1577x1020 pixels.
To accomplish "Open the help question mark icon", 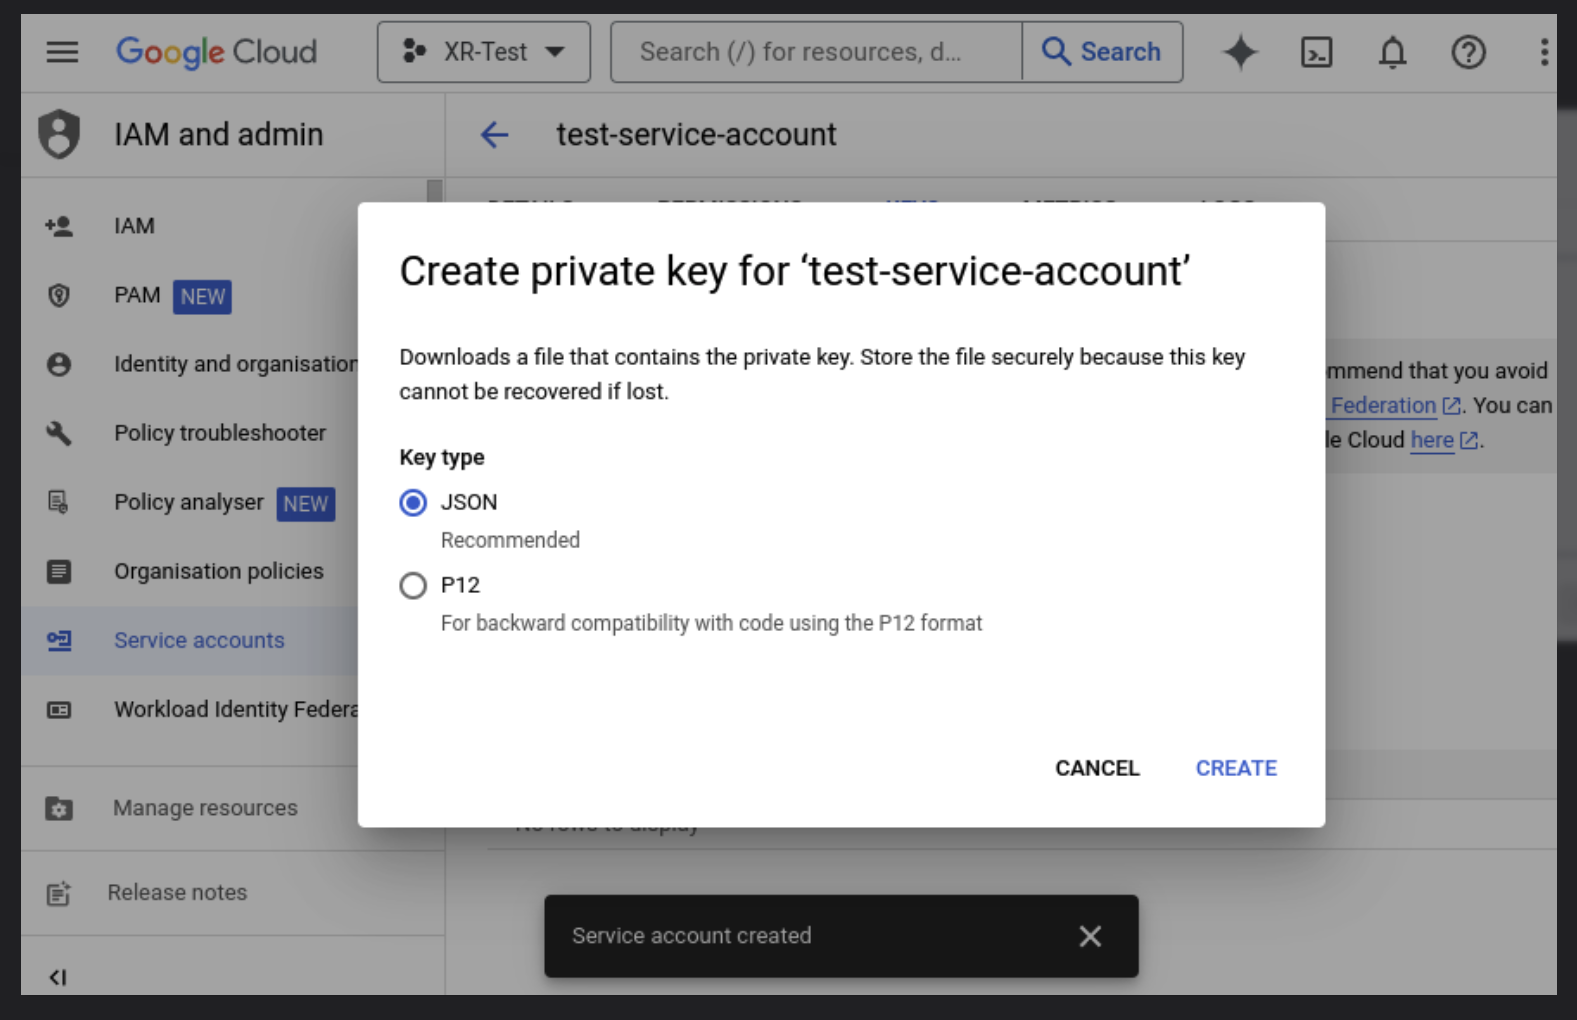I will (1468, 52).
